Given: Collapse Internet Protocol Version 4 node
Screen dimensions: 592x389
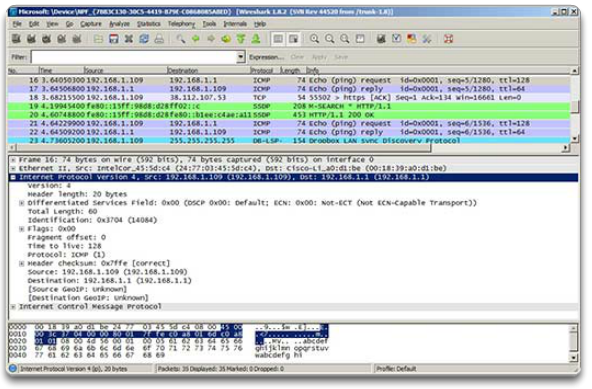Looking at the screenshot, I should coord(13,177).
